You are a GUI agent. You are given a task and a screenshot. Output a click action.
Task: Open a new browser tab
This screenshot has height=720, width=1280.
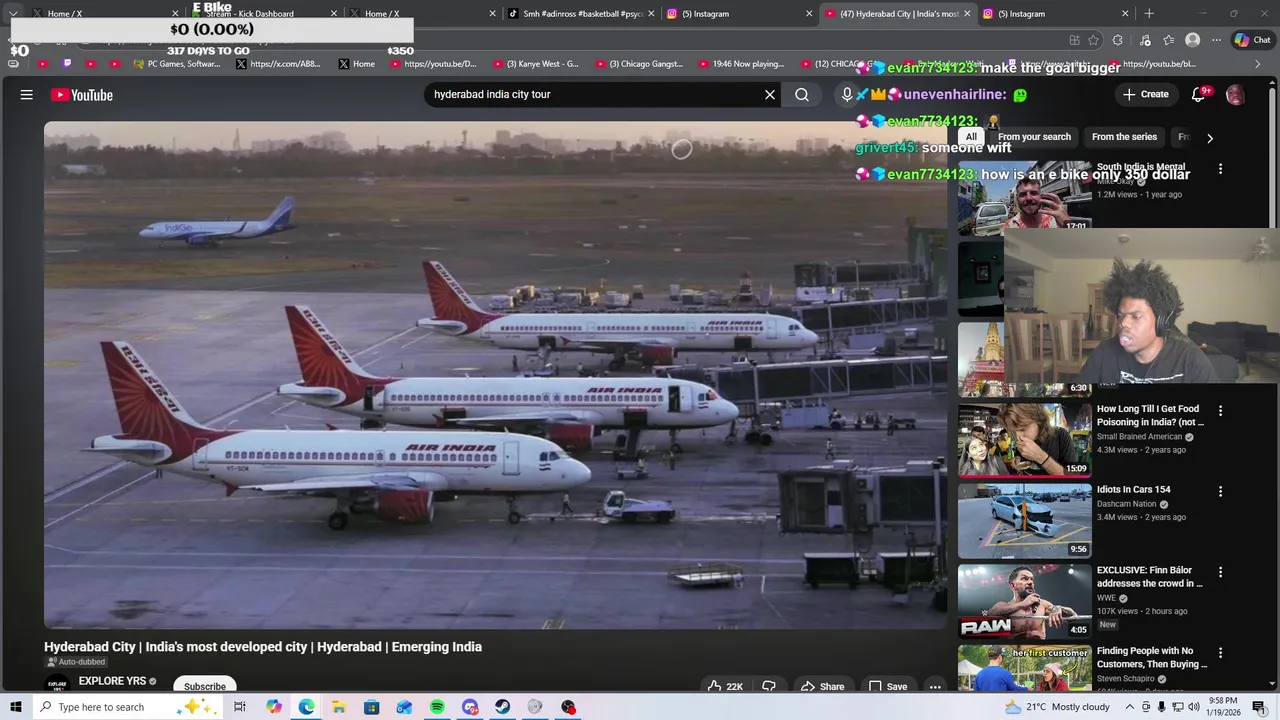pos(1149,14)
